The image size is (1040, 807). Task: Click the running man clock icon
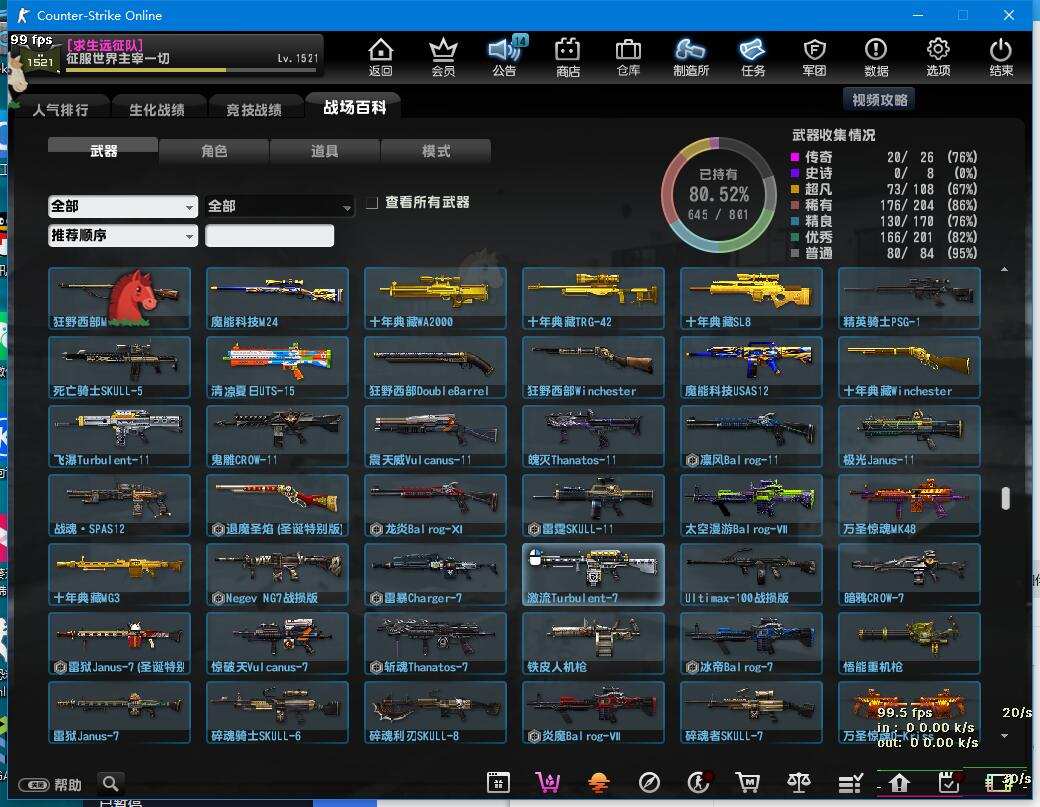(698, 782)
